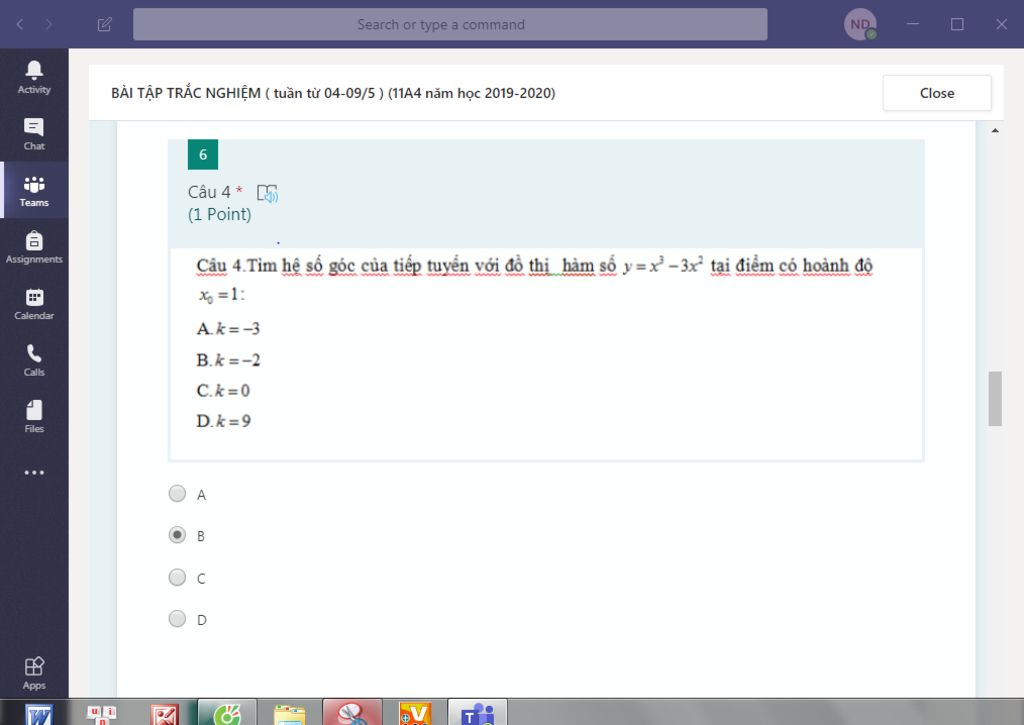Open the ND profile avatar menu
This screenshot has height=725, width=1024.
860,24
